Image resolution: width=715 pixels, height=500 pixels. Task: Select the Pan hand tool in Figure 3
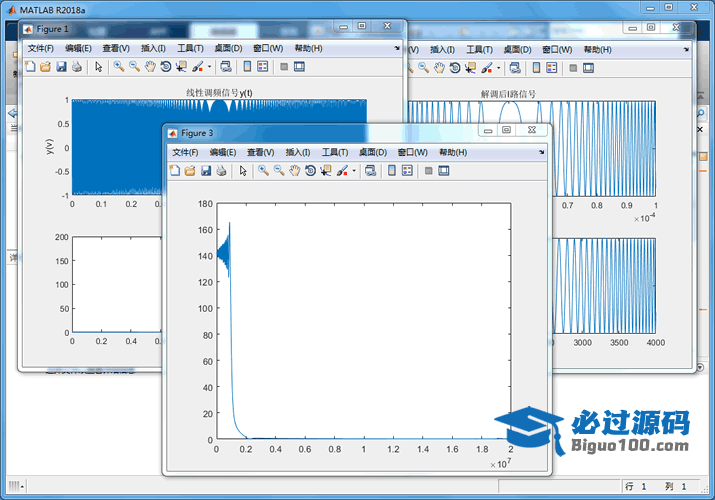click(x=294, y=171)
